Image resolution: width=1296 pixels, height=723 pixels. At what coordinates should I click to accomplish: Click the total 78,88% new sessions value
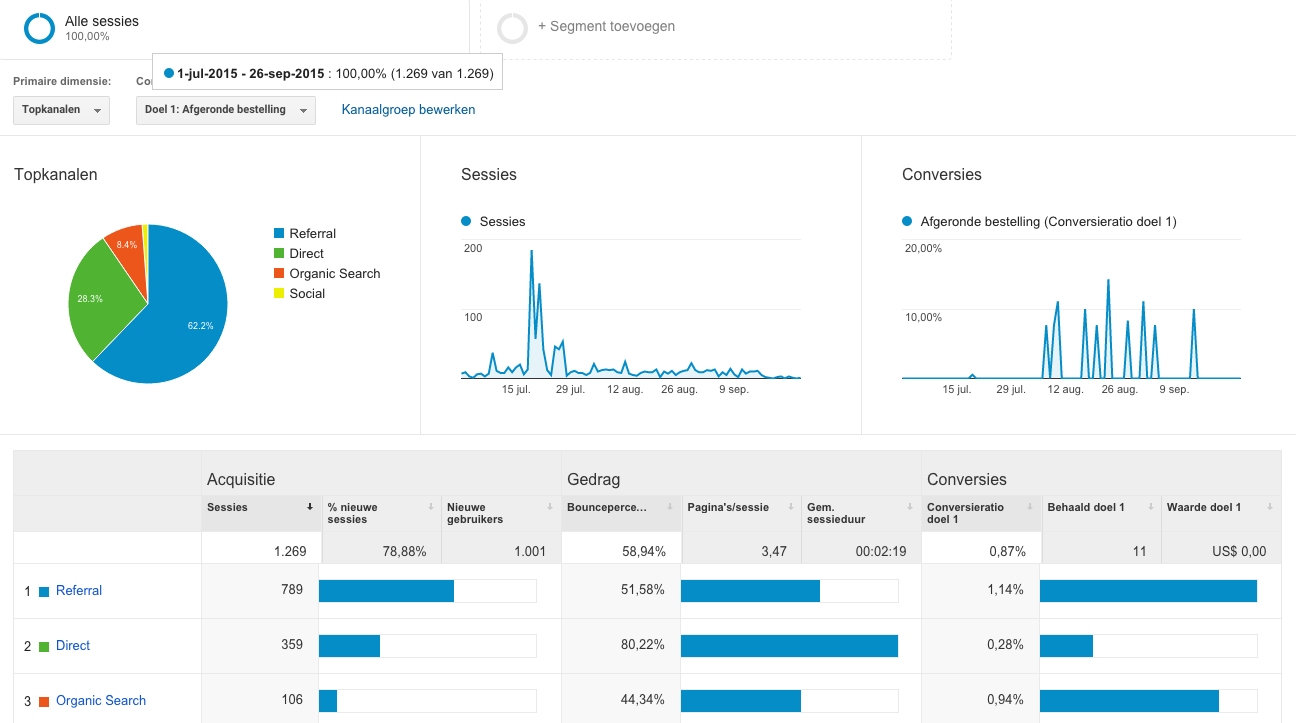click(x=405, y=551)
